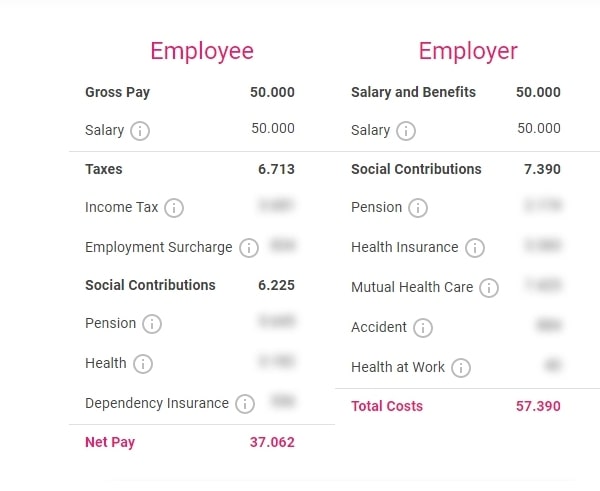
Task: Show info for Employment Surcharge
Action: [249, 248]
